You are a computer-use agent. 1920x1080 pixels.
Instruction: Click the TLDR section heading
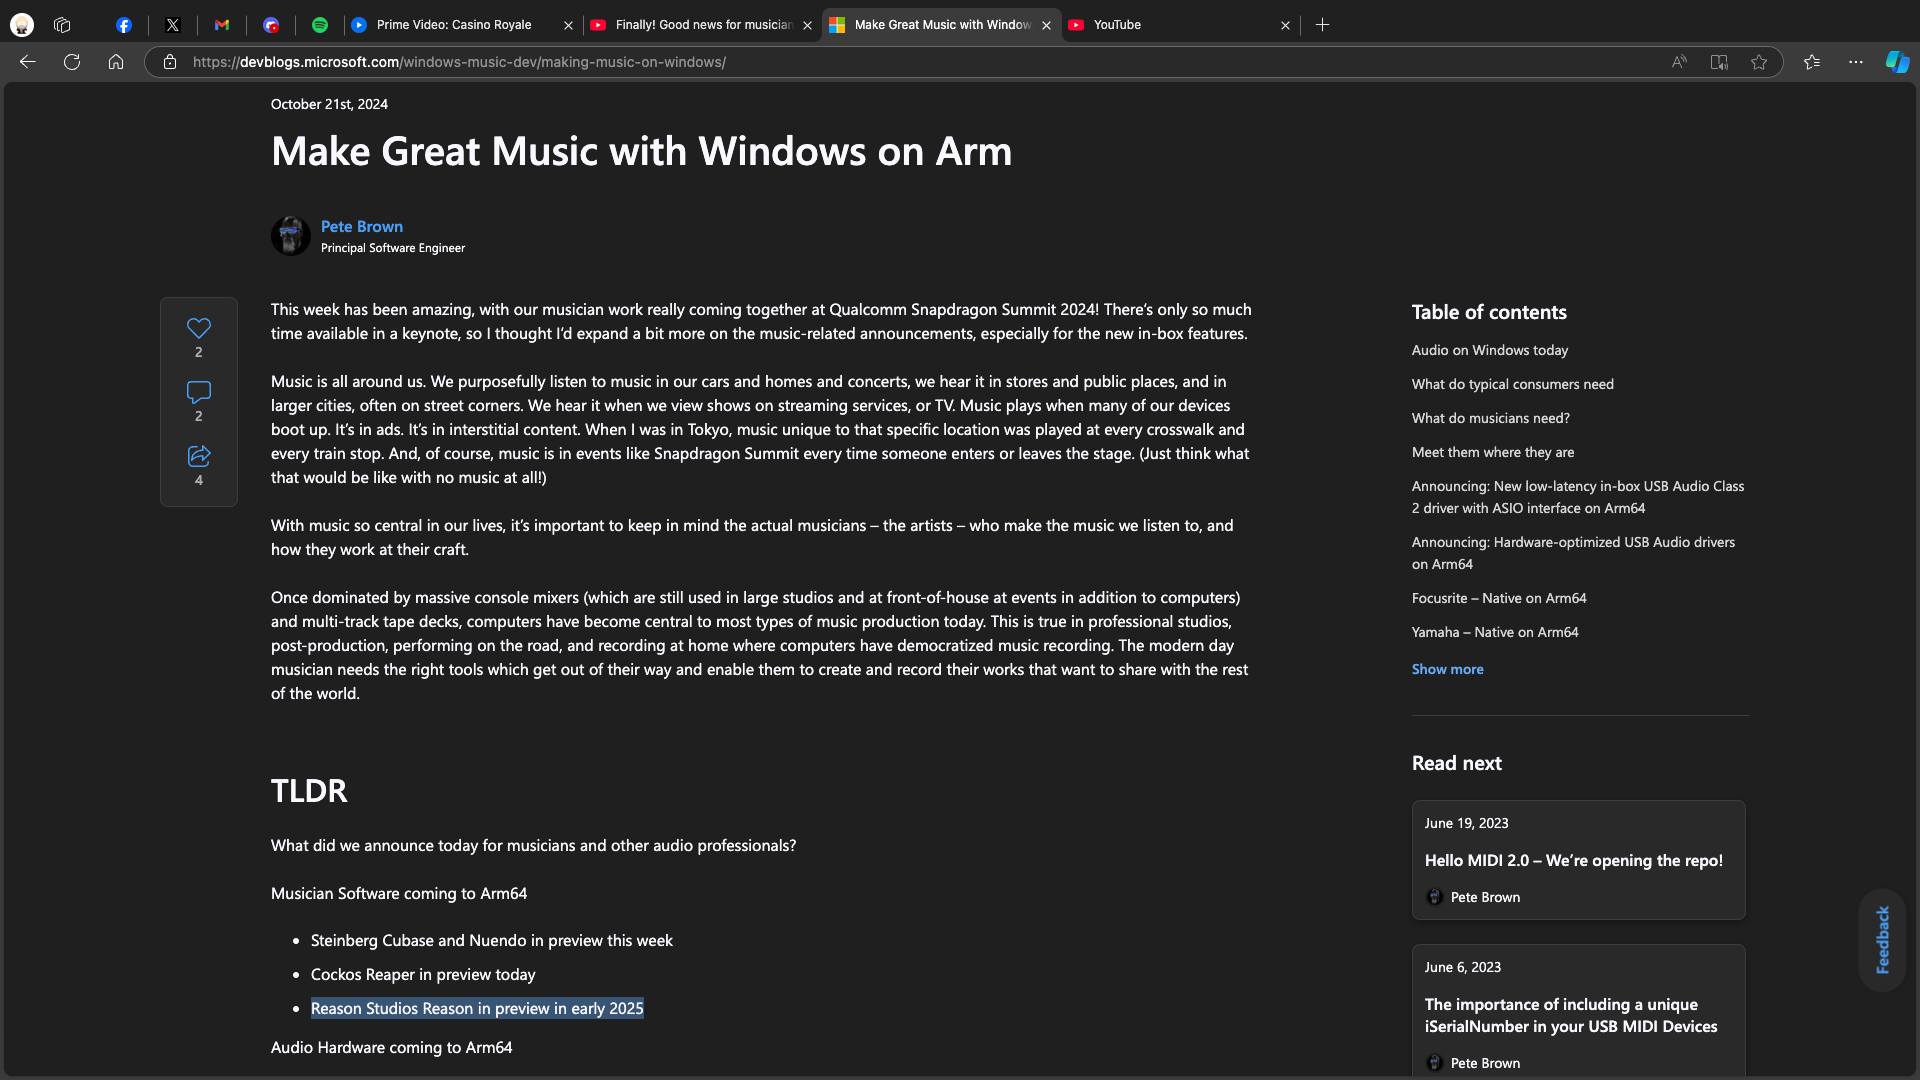pyautogui.click(x=309, y=790)
